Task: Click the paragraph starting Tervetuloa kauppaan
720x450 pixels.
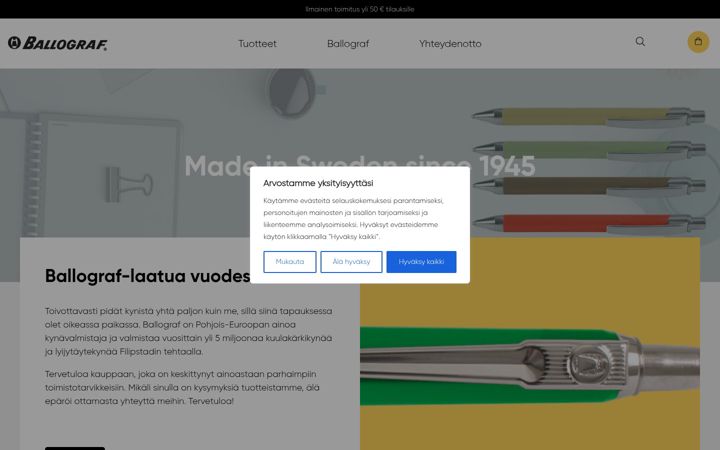Action: [182, 388]
